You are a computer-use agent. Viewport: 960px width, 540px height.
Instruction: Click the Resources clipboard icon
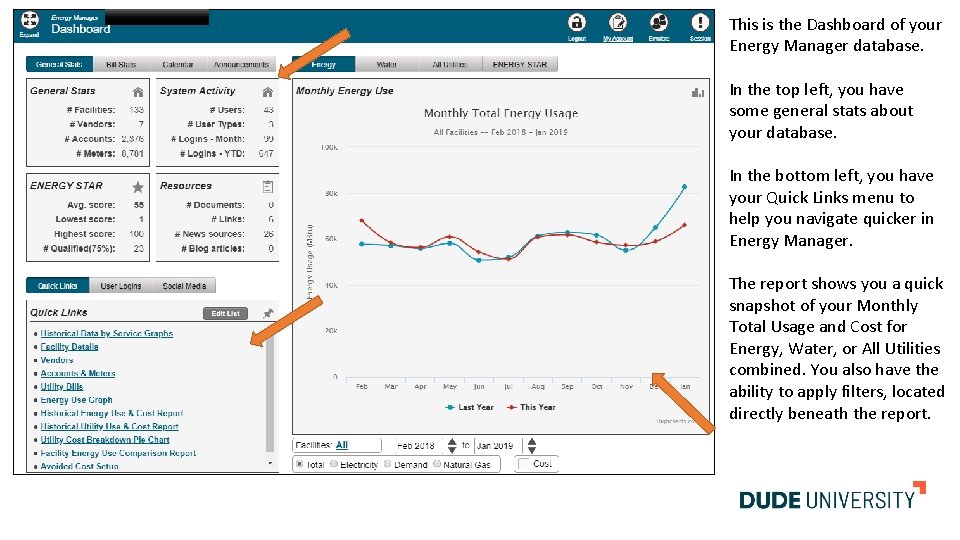(268, 187)
